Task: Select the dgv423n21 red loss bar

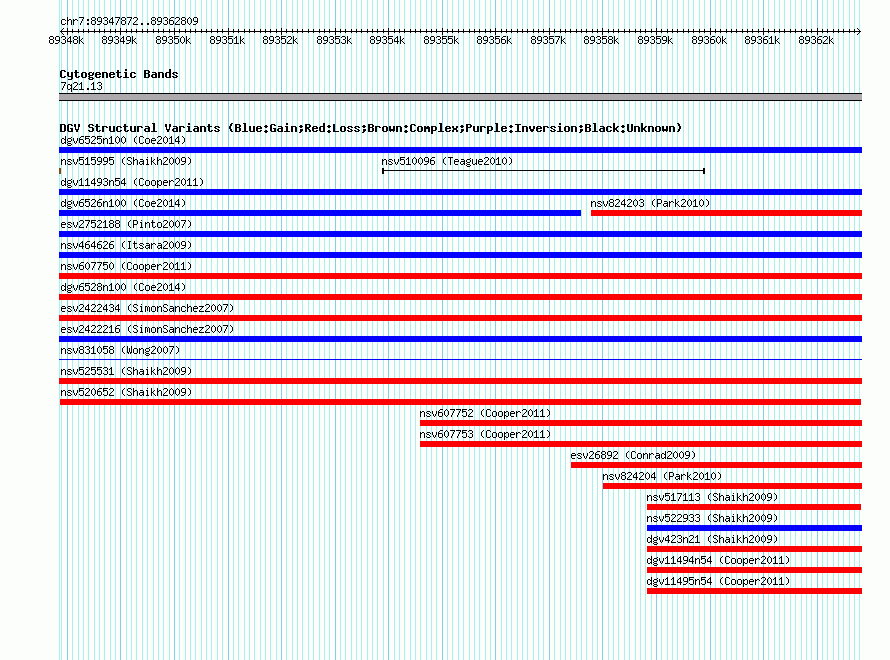Action: point(754,549)
